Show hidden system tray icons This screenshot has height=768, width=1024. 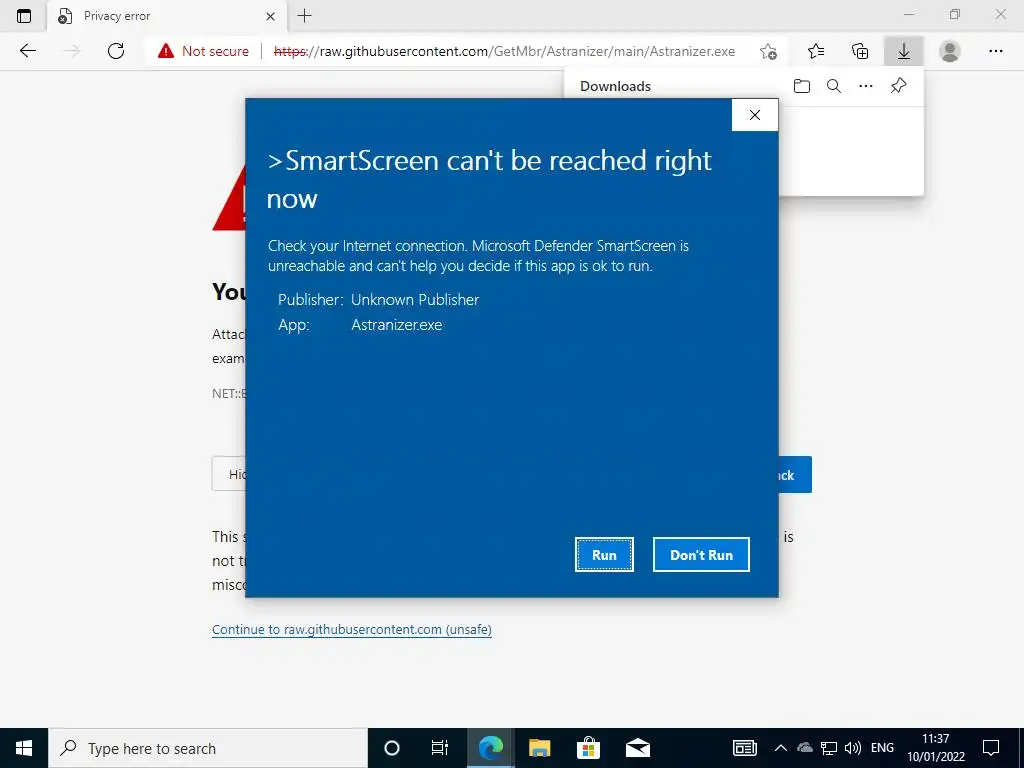(780, 748)
